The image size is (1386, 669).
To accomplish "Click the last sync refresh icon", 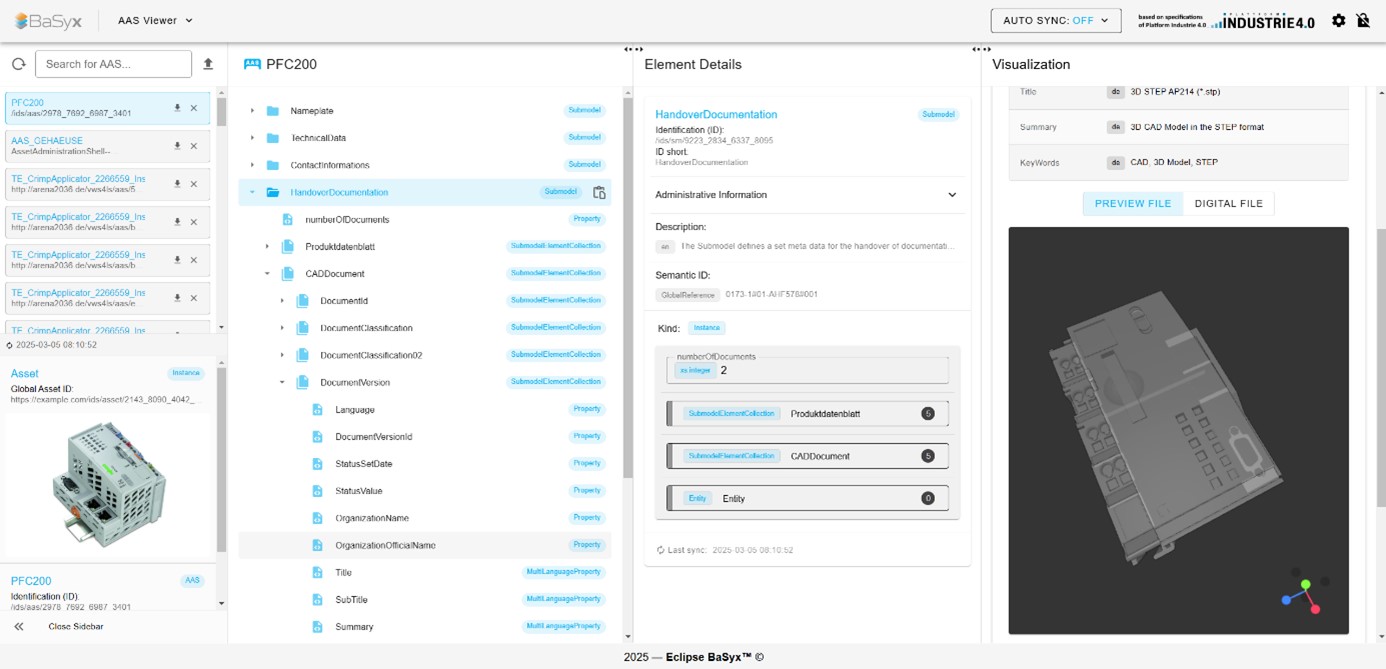I will (661, 550).
